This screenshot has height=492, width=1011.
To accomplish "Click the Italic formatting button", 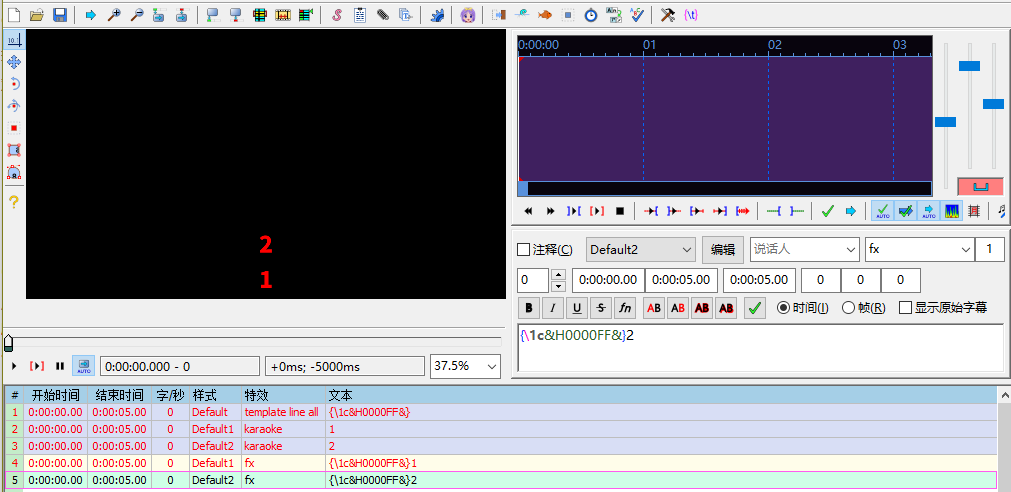I will click(552, 308).
